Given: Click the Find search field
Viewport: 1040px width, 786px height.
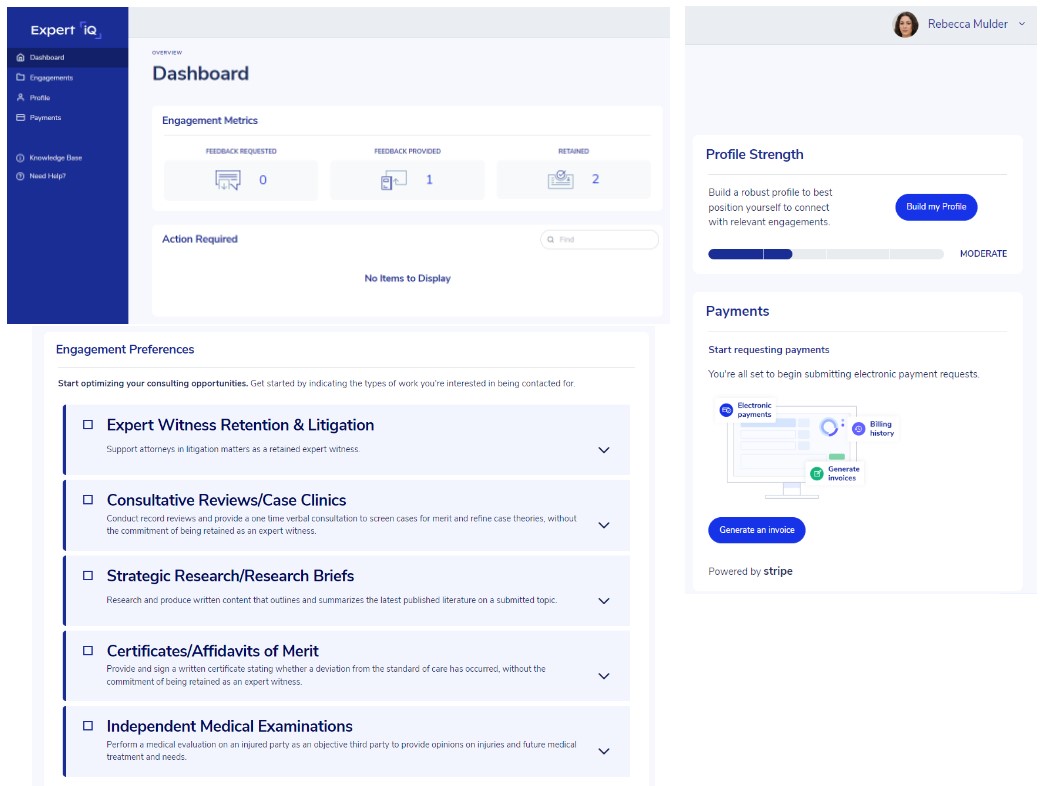Looking at the screenshot, I should (x=604, y=240).
